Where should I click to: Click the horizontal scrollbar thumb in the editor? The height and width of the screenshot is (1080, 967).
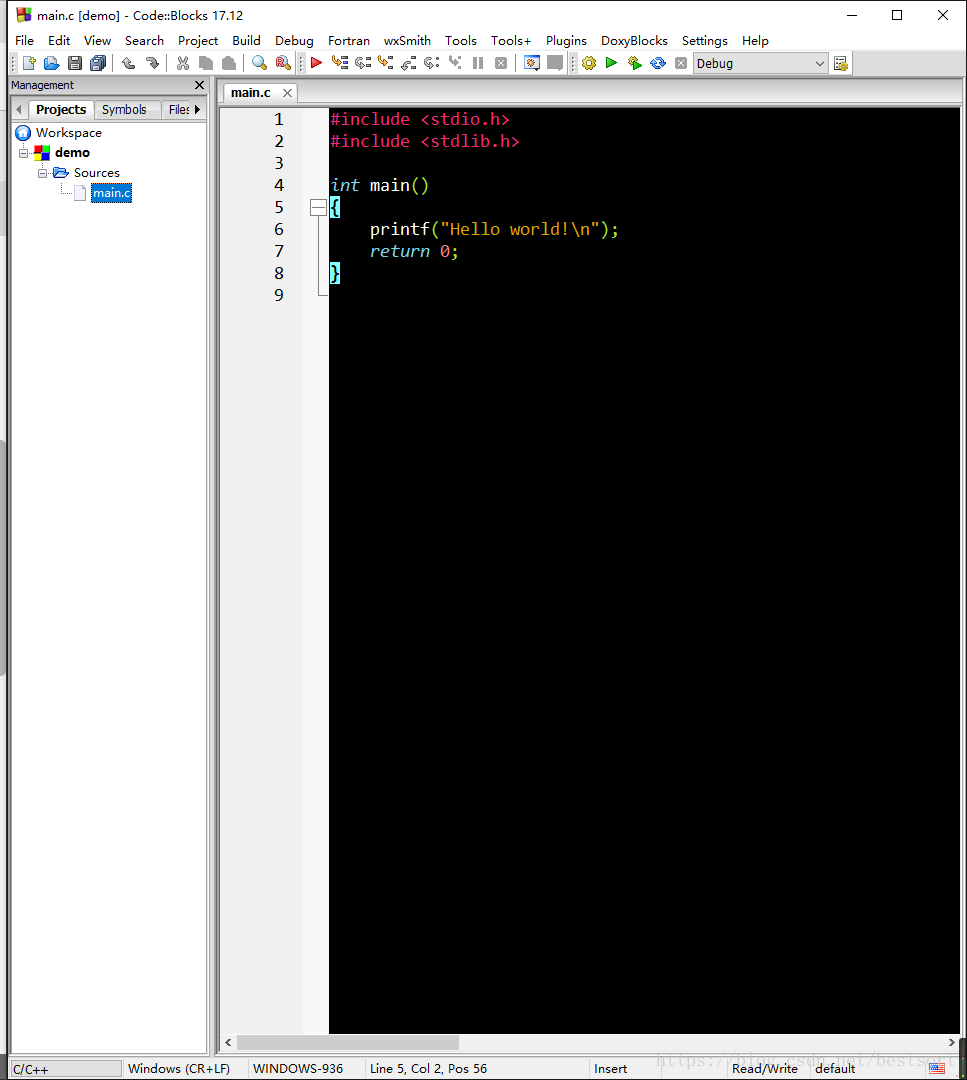348,1042
